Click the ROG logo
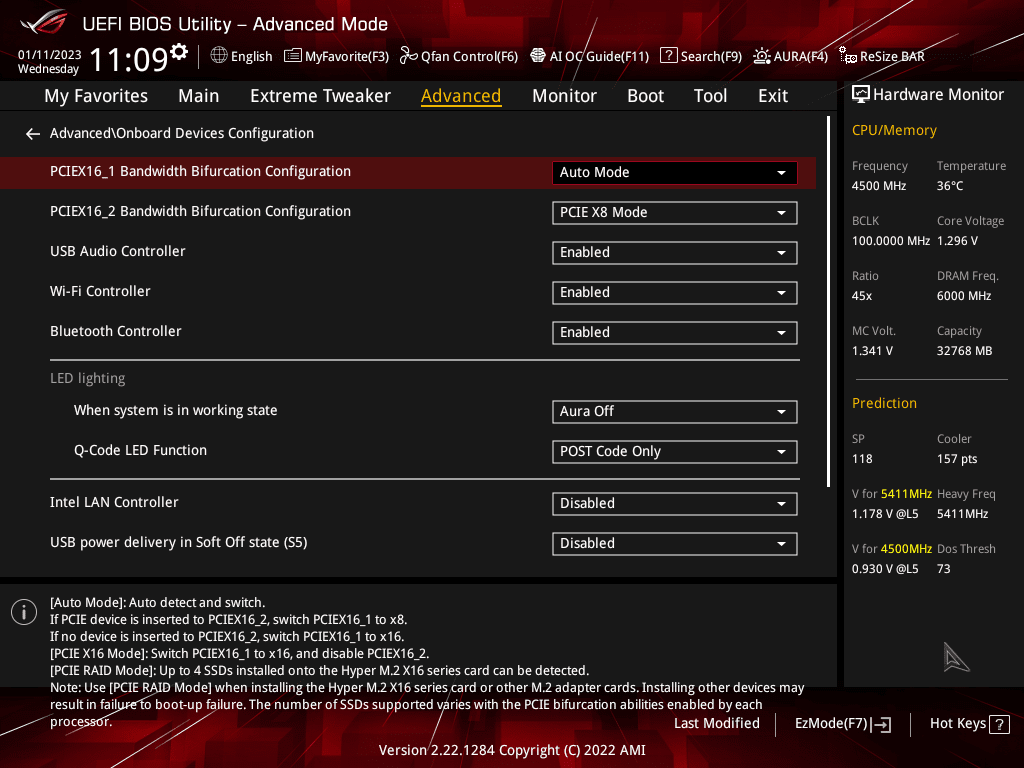 tap(43, 23)
